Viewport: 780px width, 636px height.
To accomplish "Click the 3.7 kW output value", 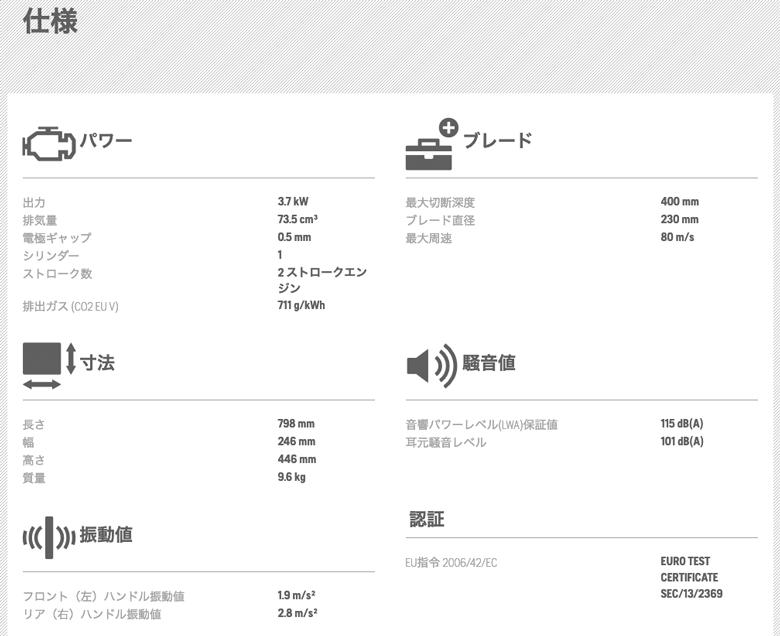I will pos(293,202).
